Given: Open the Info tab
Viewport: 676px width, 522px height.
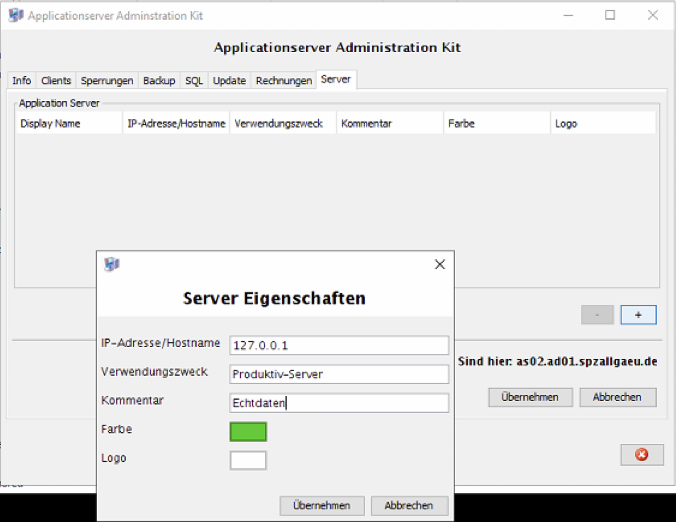Looking at the screenshot, I should tap(22, 81).
